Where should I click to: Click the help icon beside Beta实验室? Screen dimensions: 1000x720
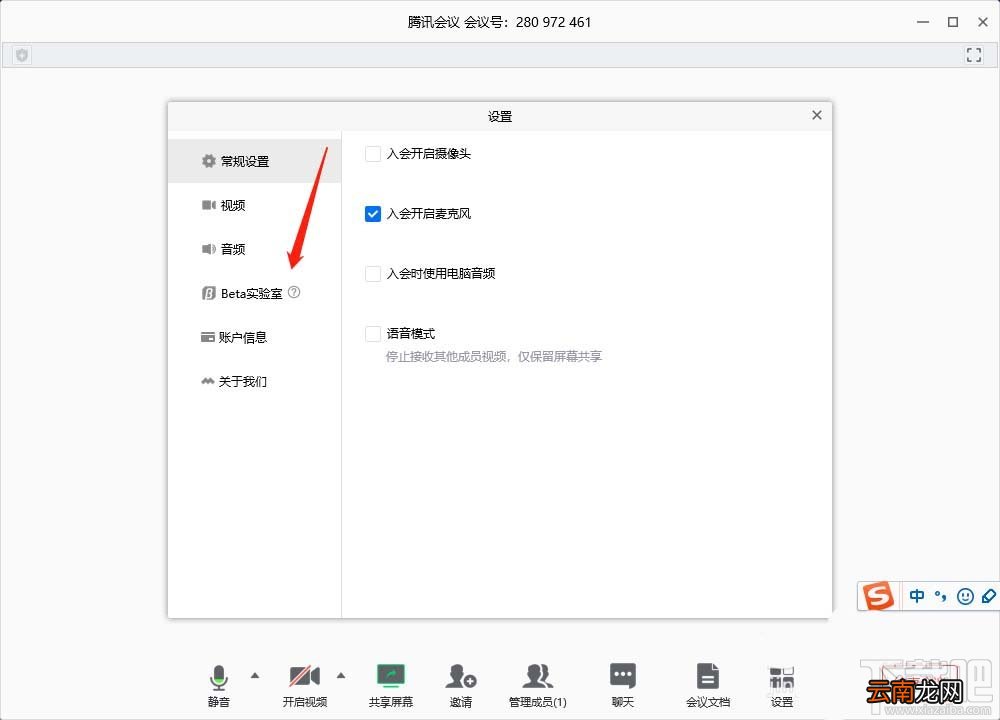pyautogui.click(x=294, y=292)
